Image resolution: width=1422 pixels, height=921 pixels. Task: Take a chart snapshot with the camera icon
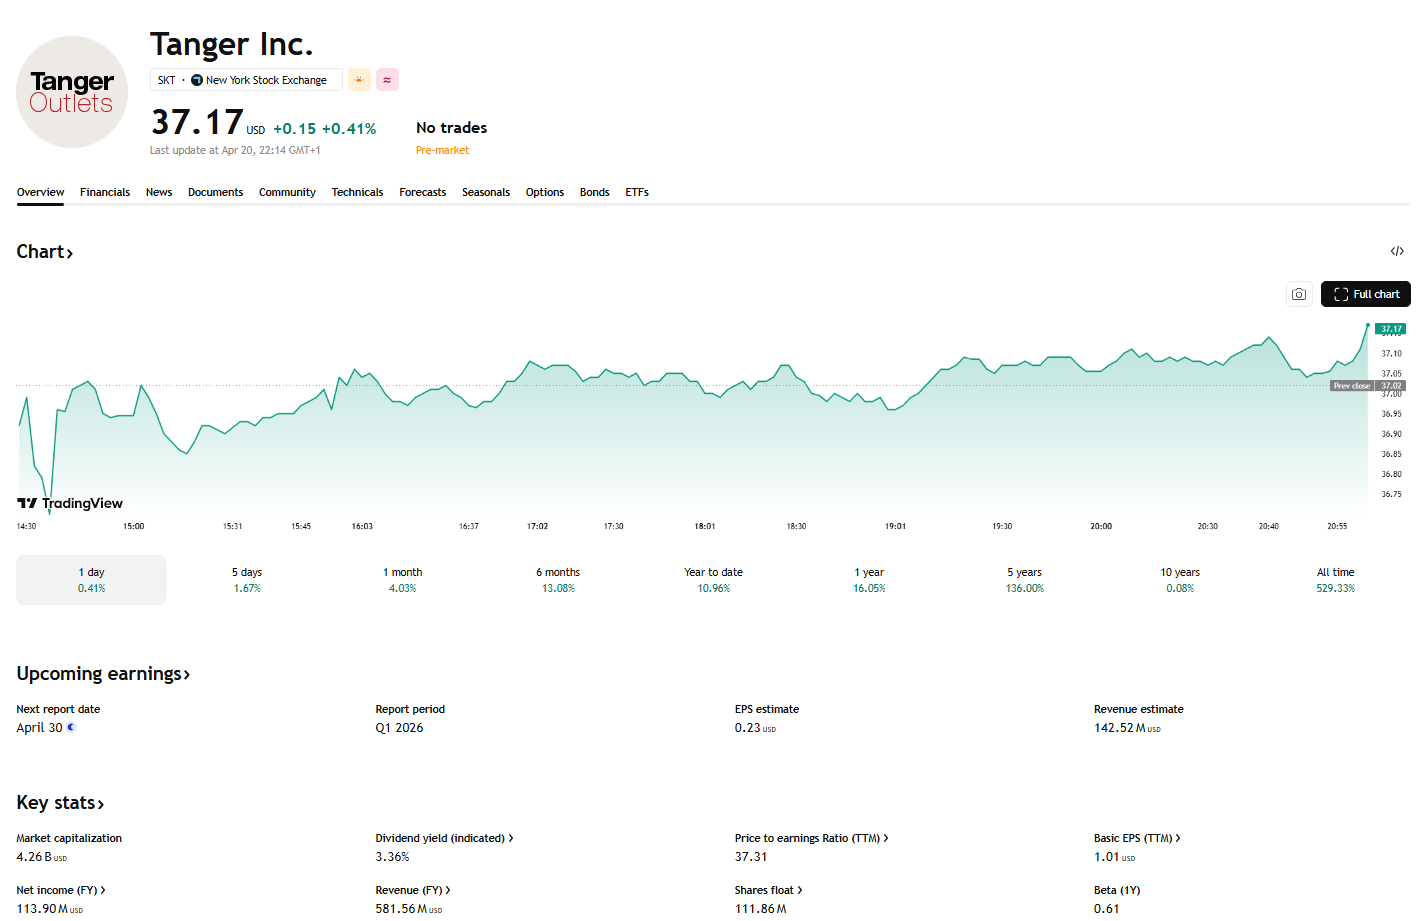click(x=1299, y=294)
